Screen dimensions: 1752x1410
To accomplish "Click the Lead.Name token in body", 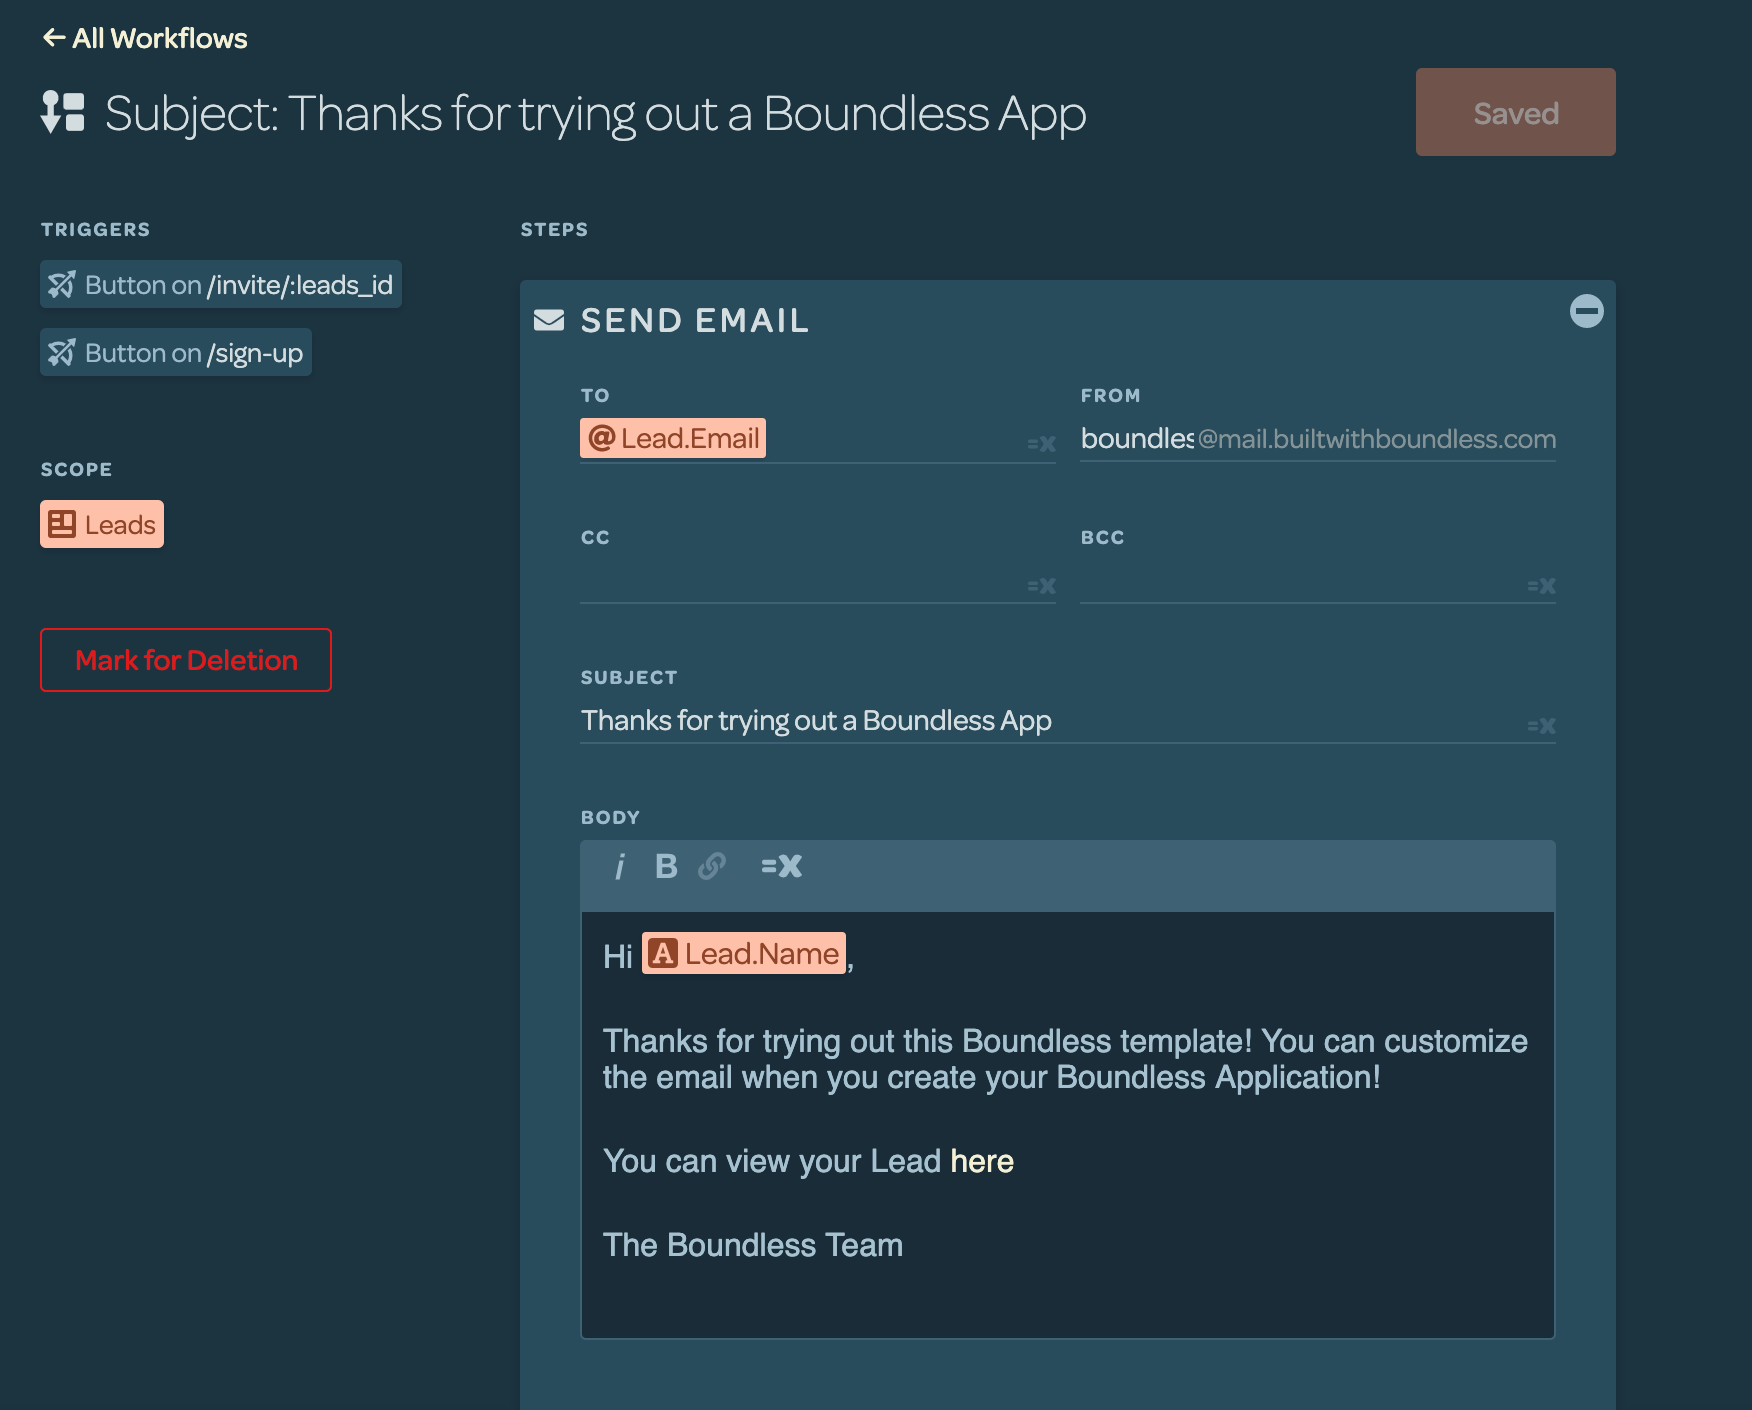I will 744,954.
